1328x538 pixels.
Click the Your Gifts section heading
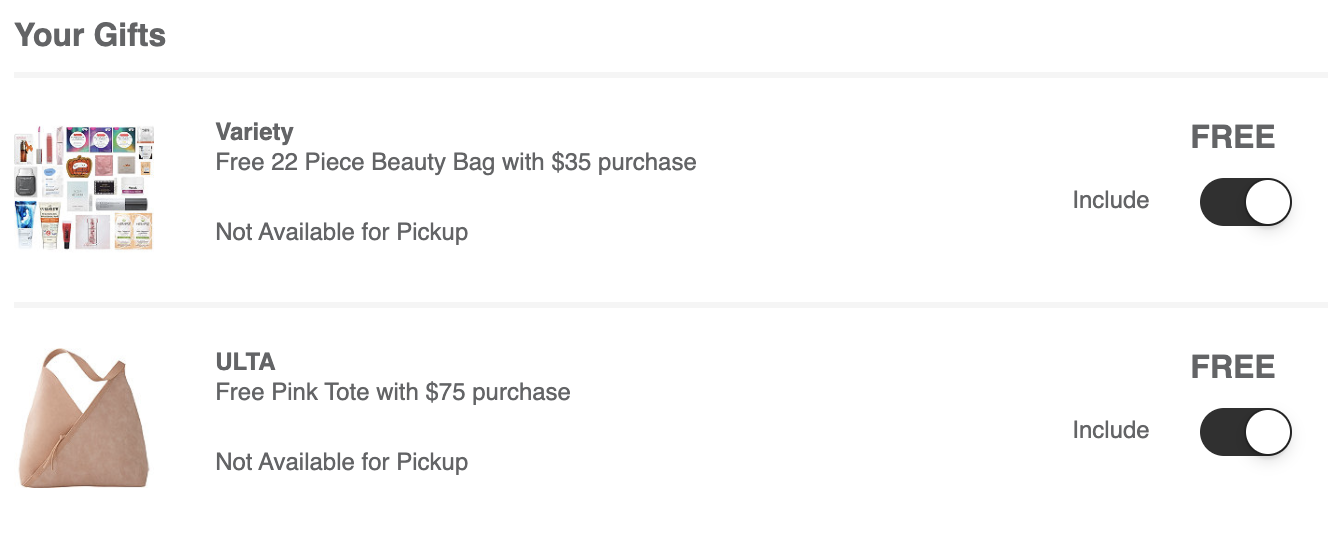coord(90,35)
